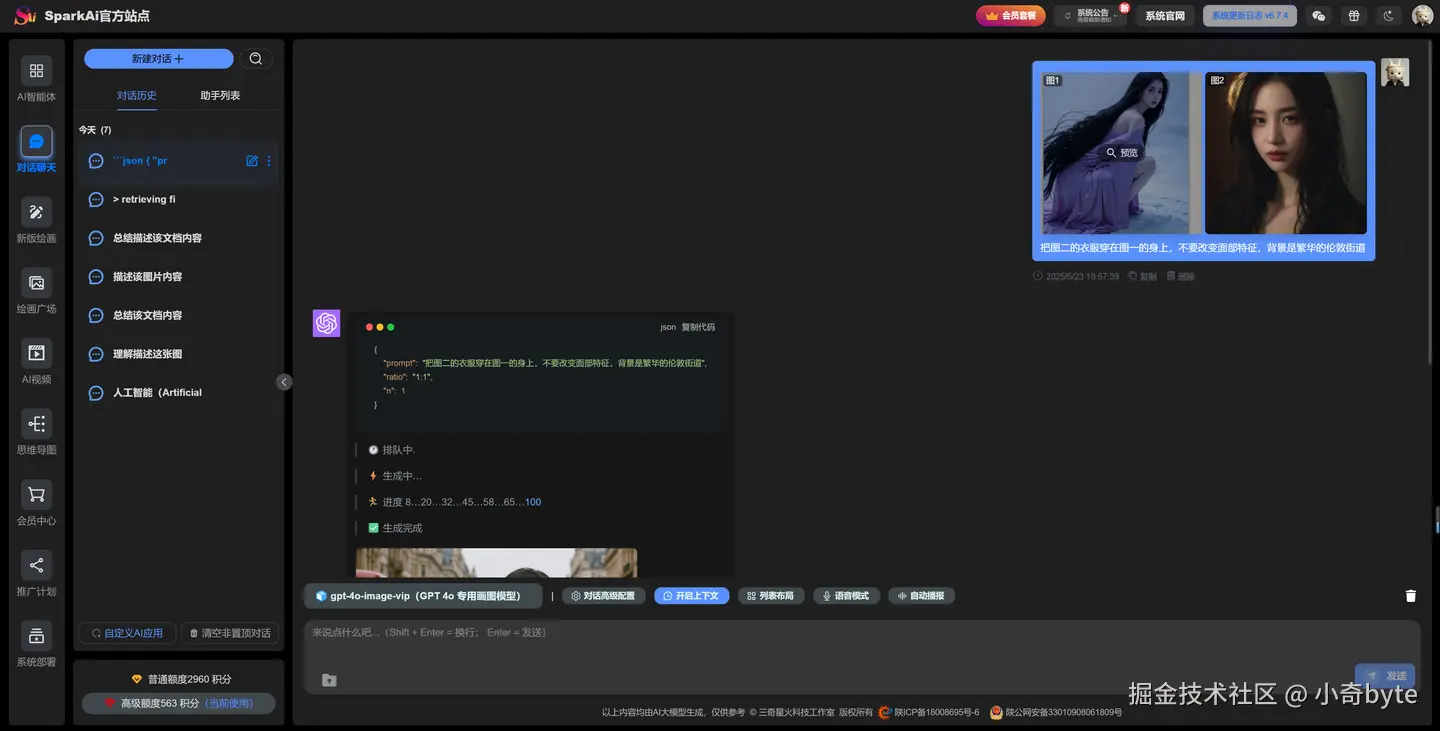Open 系统官网 official site link

[1165, 16]
